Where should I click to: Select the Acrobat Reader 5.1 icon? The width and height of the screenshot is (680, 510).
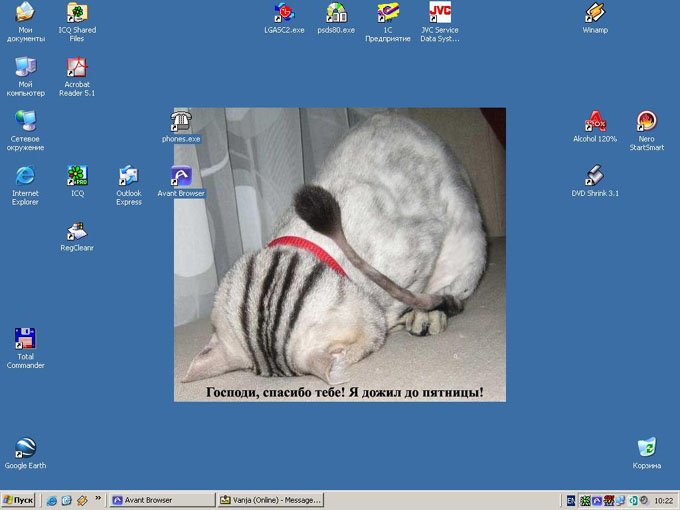77,68
